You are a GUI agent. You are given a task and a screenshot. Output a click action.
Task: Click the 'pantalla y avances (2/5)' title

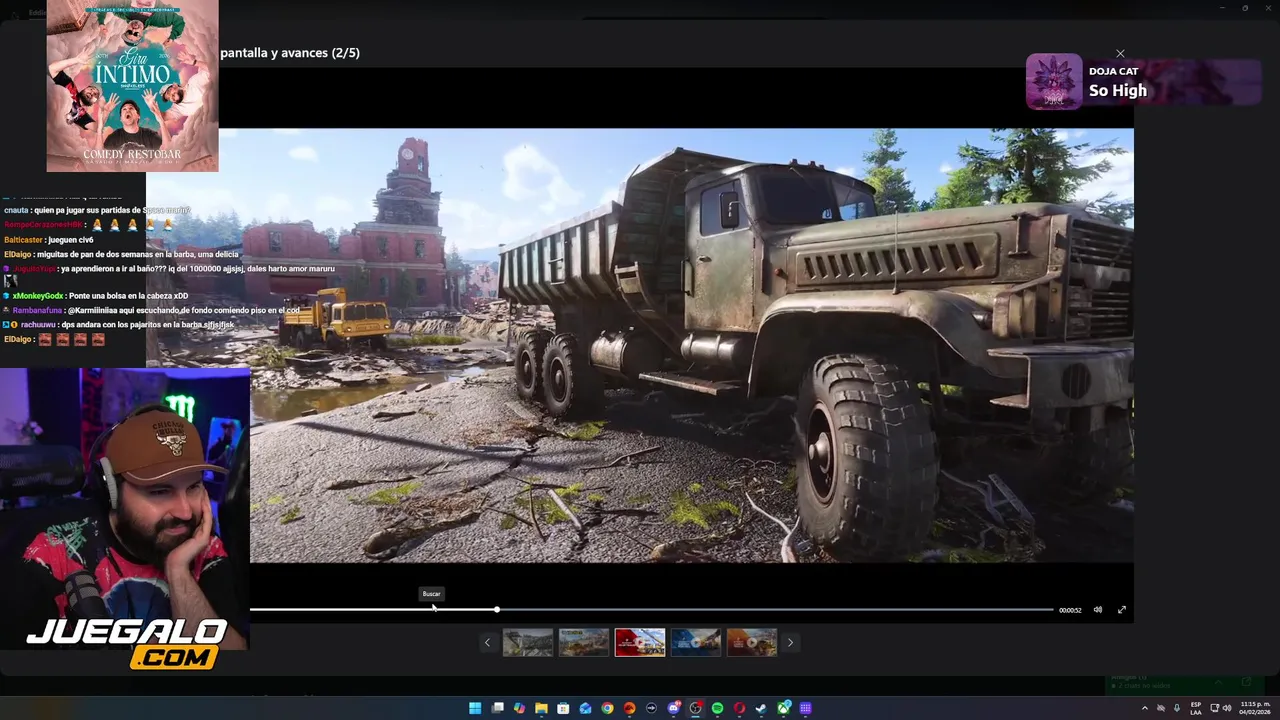pyautogui.click(x=290, y=53)
